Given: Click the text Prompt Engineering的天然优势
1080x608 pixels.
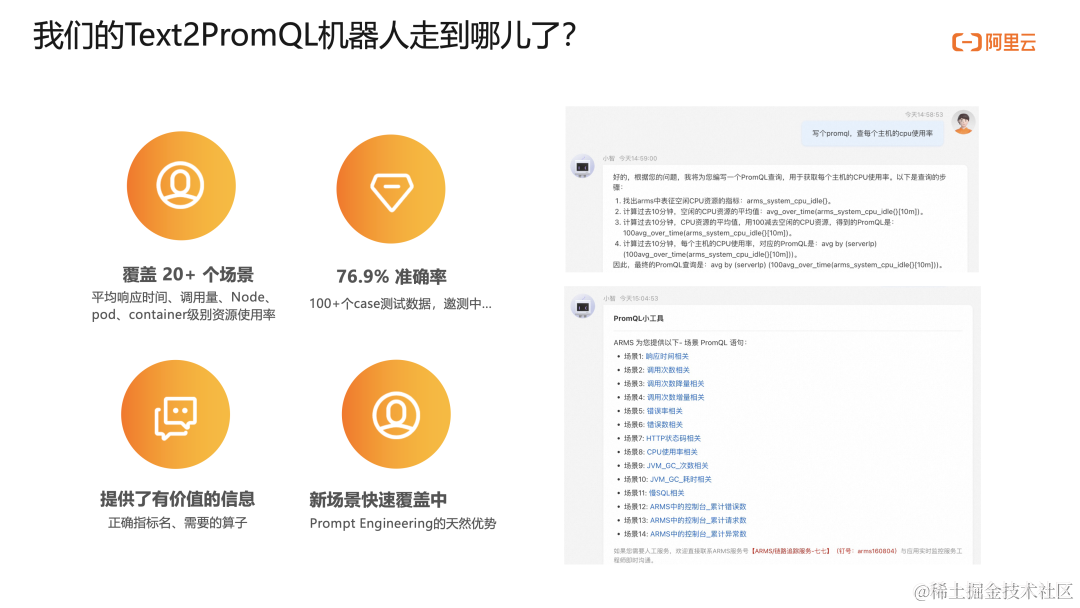Looking at the screenshot, I should pos(403,523).
